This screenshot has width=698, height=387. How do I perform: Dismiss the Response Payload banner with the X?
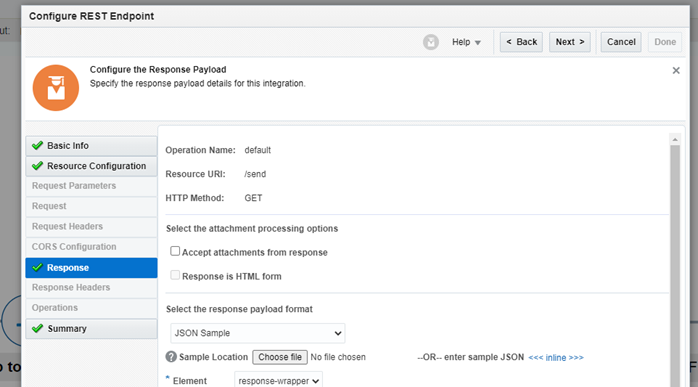[x=676, y=70]
